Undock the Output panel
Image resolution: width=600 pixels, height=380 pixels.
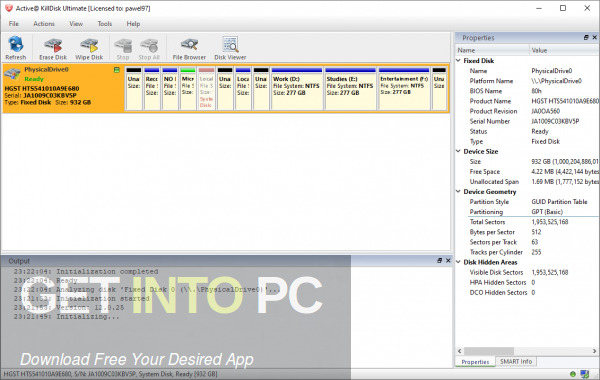point(440,260)
